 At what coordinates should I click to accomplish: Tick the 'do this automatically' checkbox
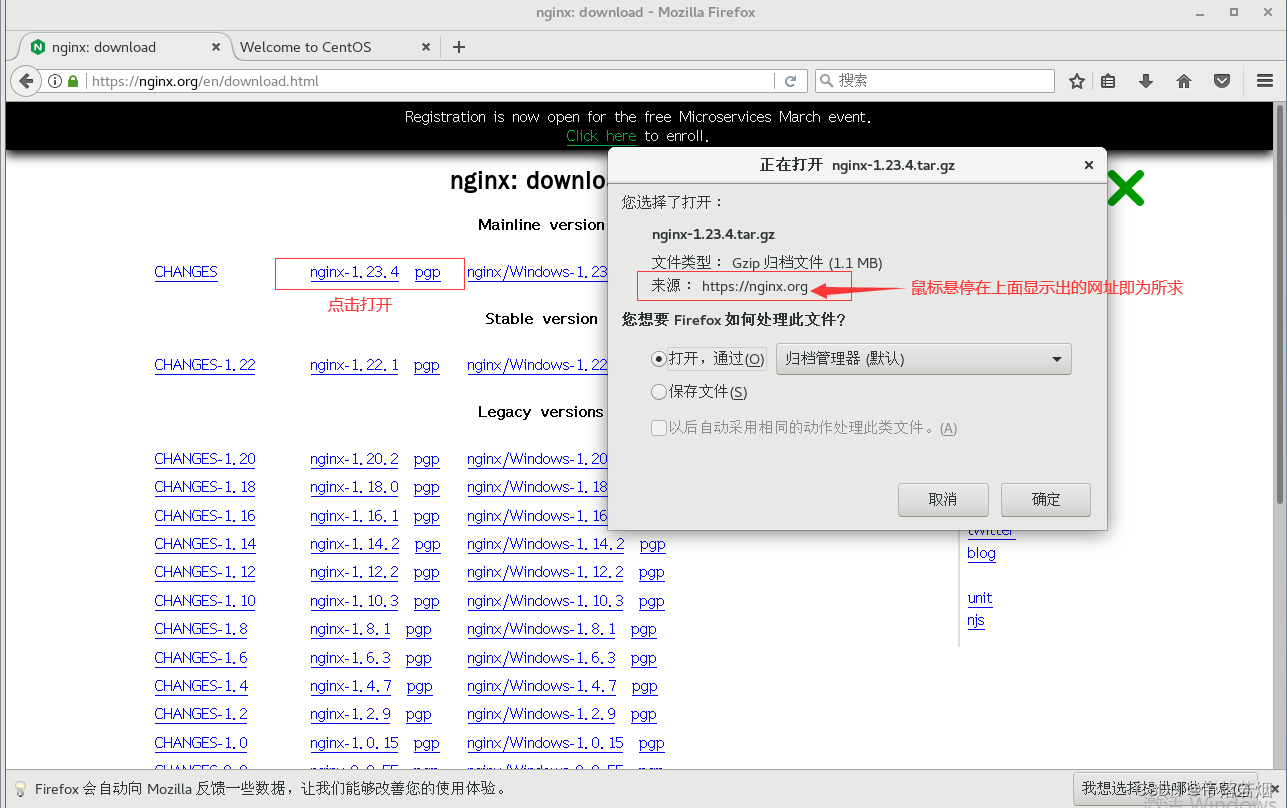tap(658, 428)
